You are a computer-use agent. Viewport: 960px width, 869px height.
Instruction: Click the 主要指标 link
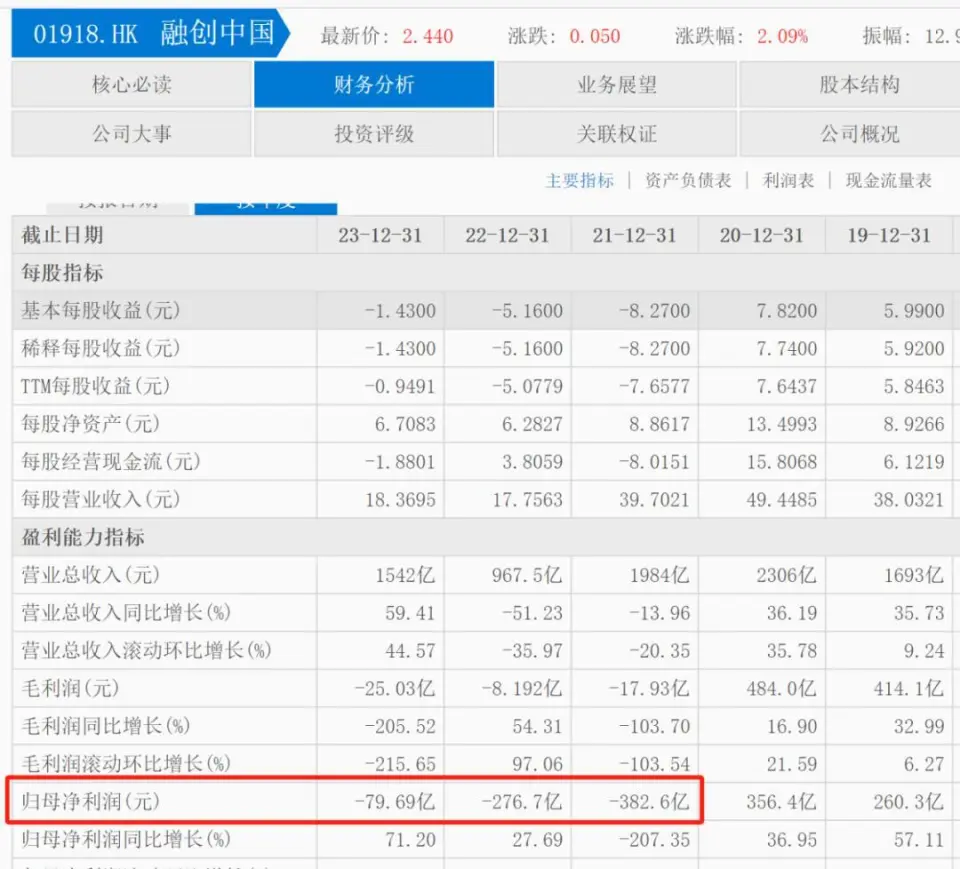click(x=579, y=180)
